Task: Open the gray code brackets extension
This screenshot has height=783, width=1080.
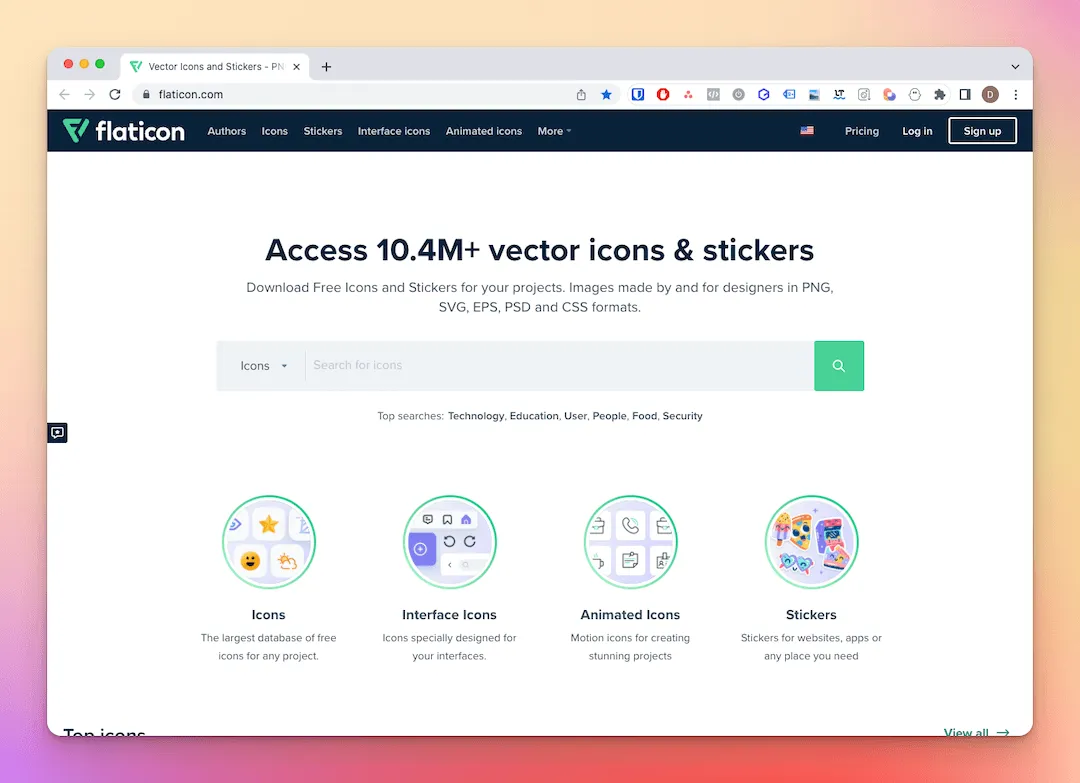Action: click(x=713, y=94)
